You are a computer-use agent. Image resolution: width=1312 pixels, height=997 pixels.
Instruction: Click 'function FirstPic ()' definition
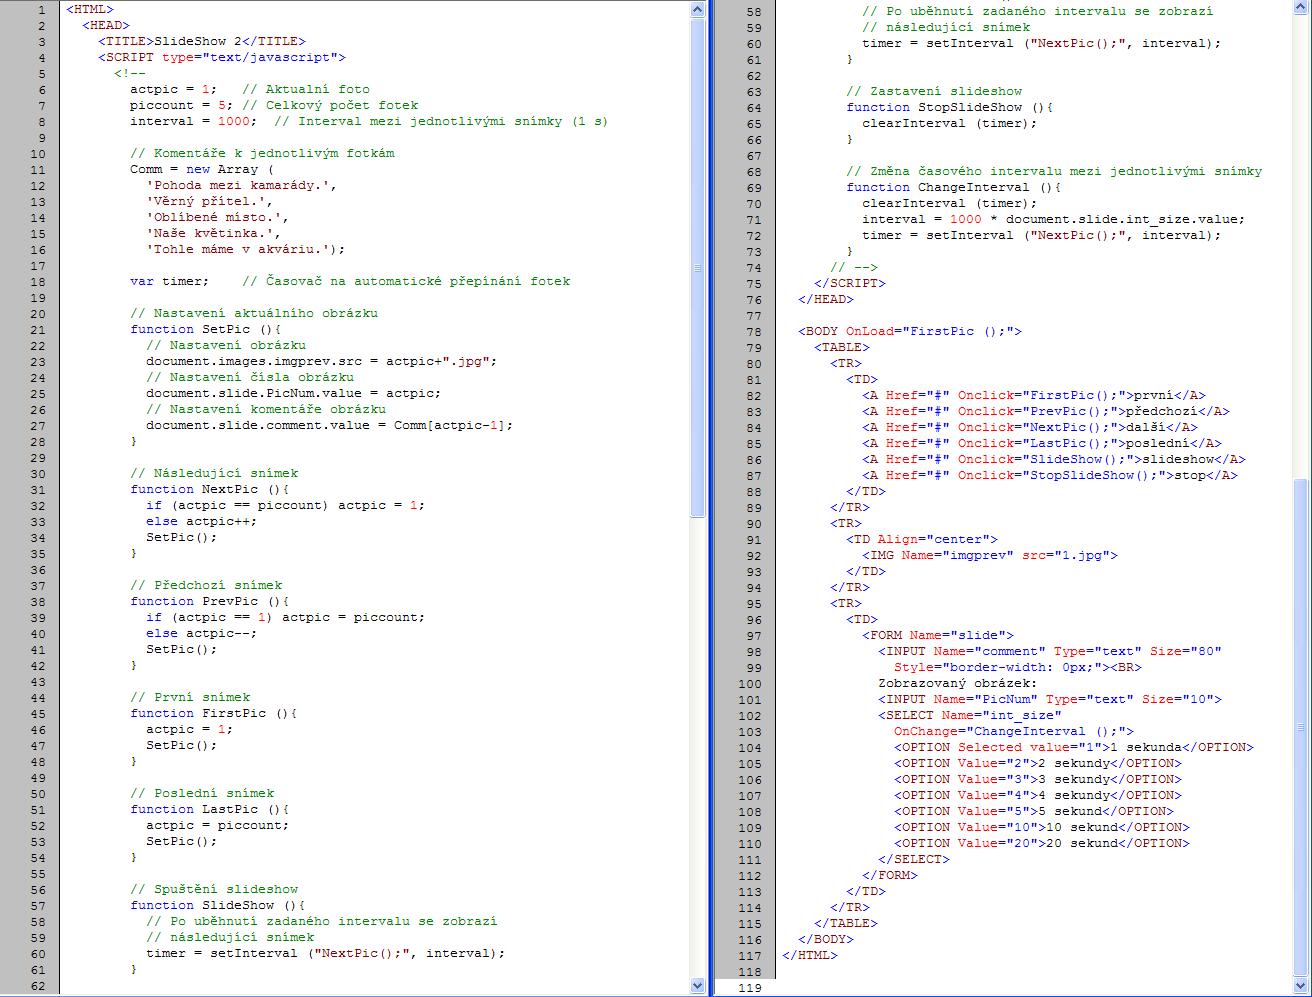point(213,713)
